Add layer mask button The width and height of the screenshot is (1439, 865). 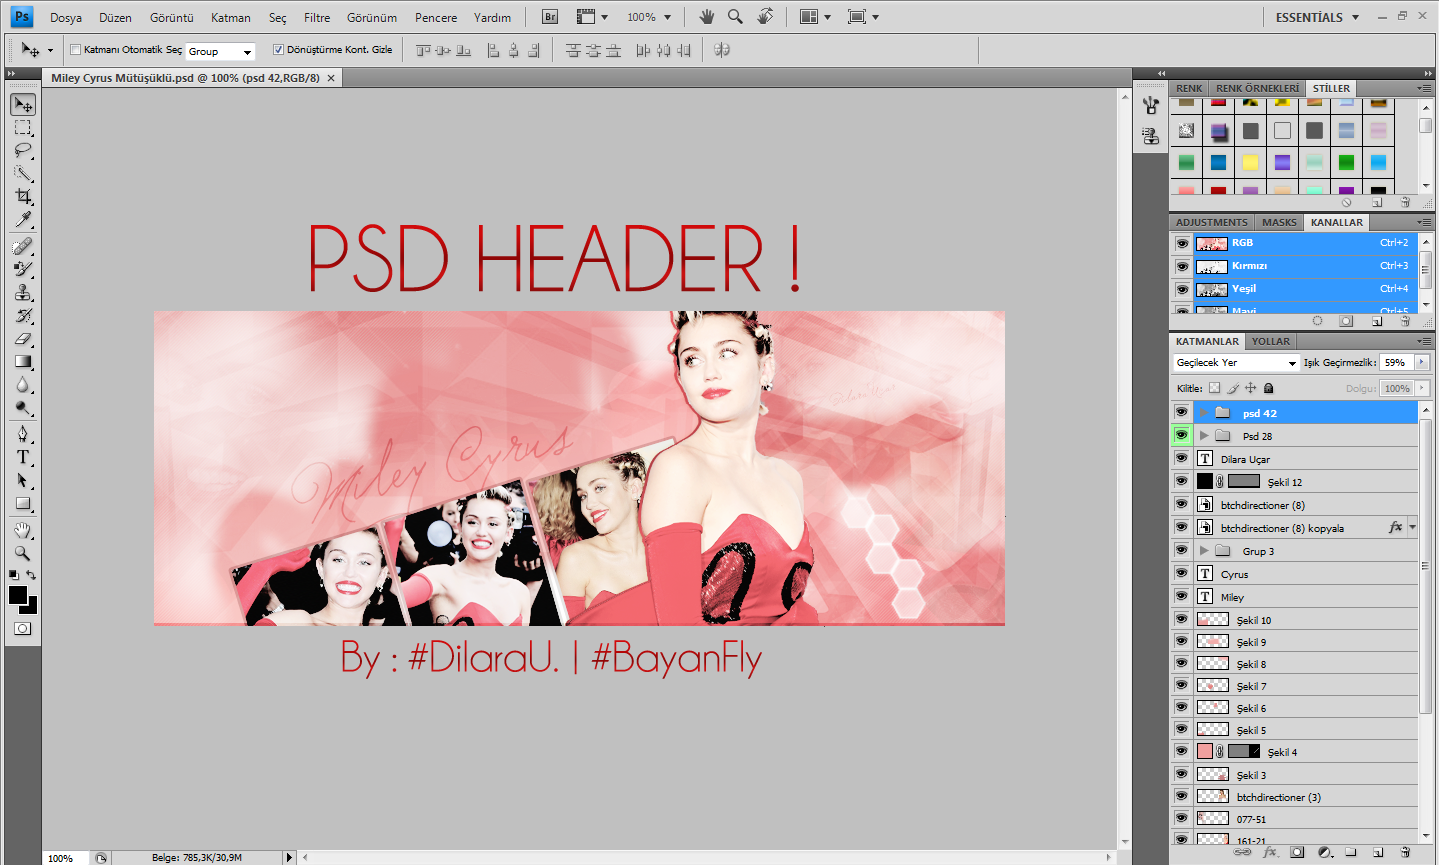point(1297,853)
